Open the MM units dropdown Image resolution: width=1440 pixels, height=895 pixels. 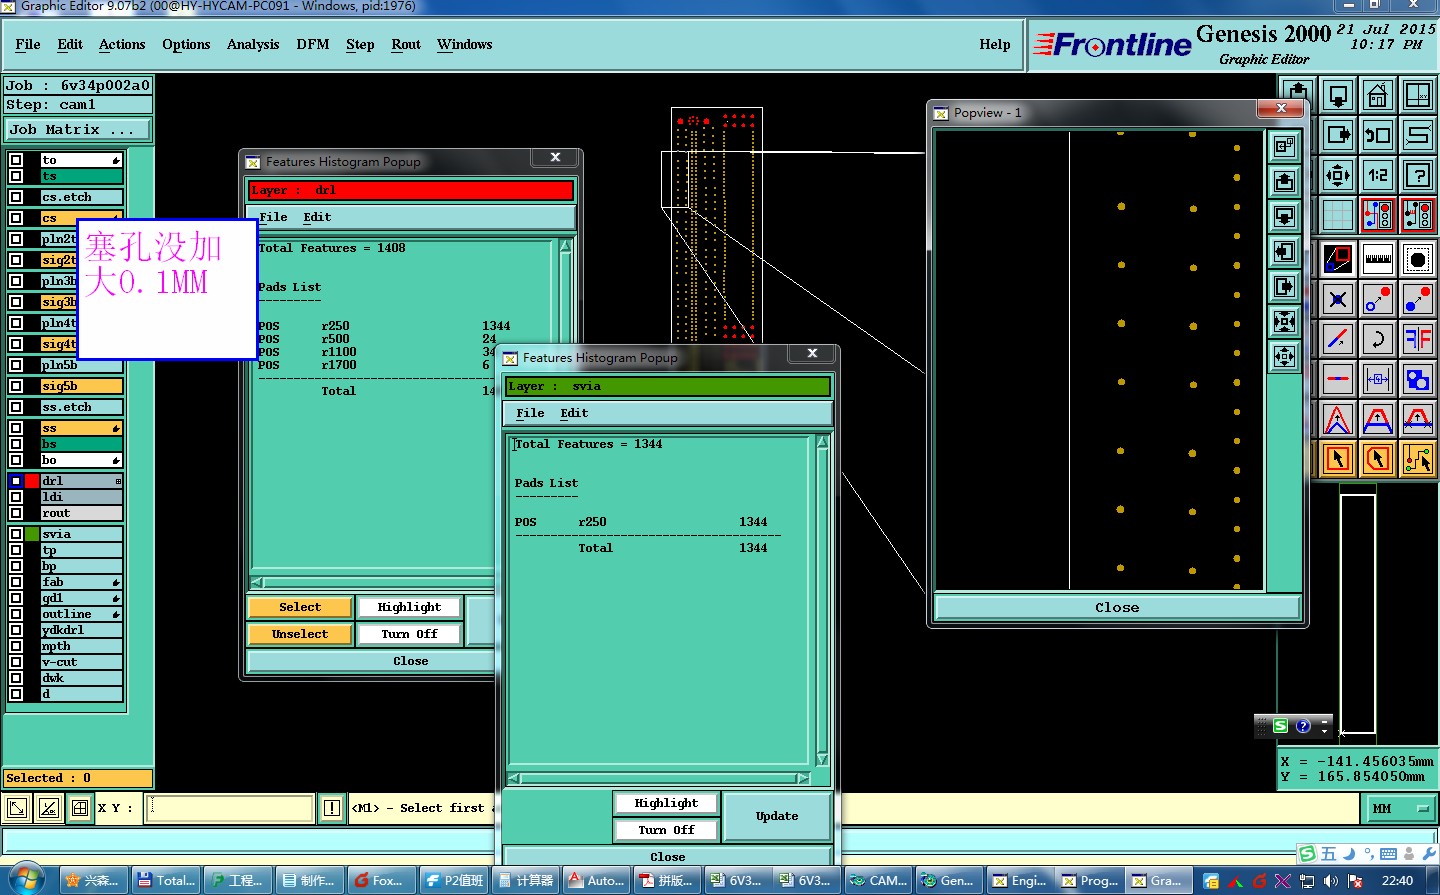click(1401, 808)
